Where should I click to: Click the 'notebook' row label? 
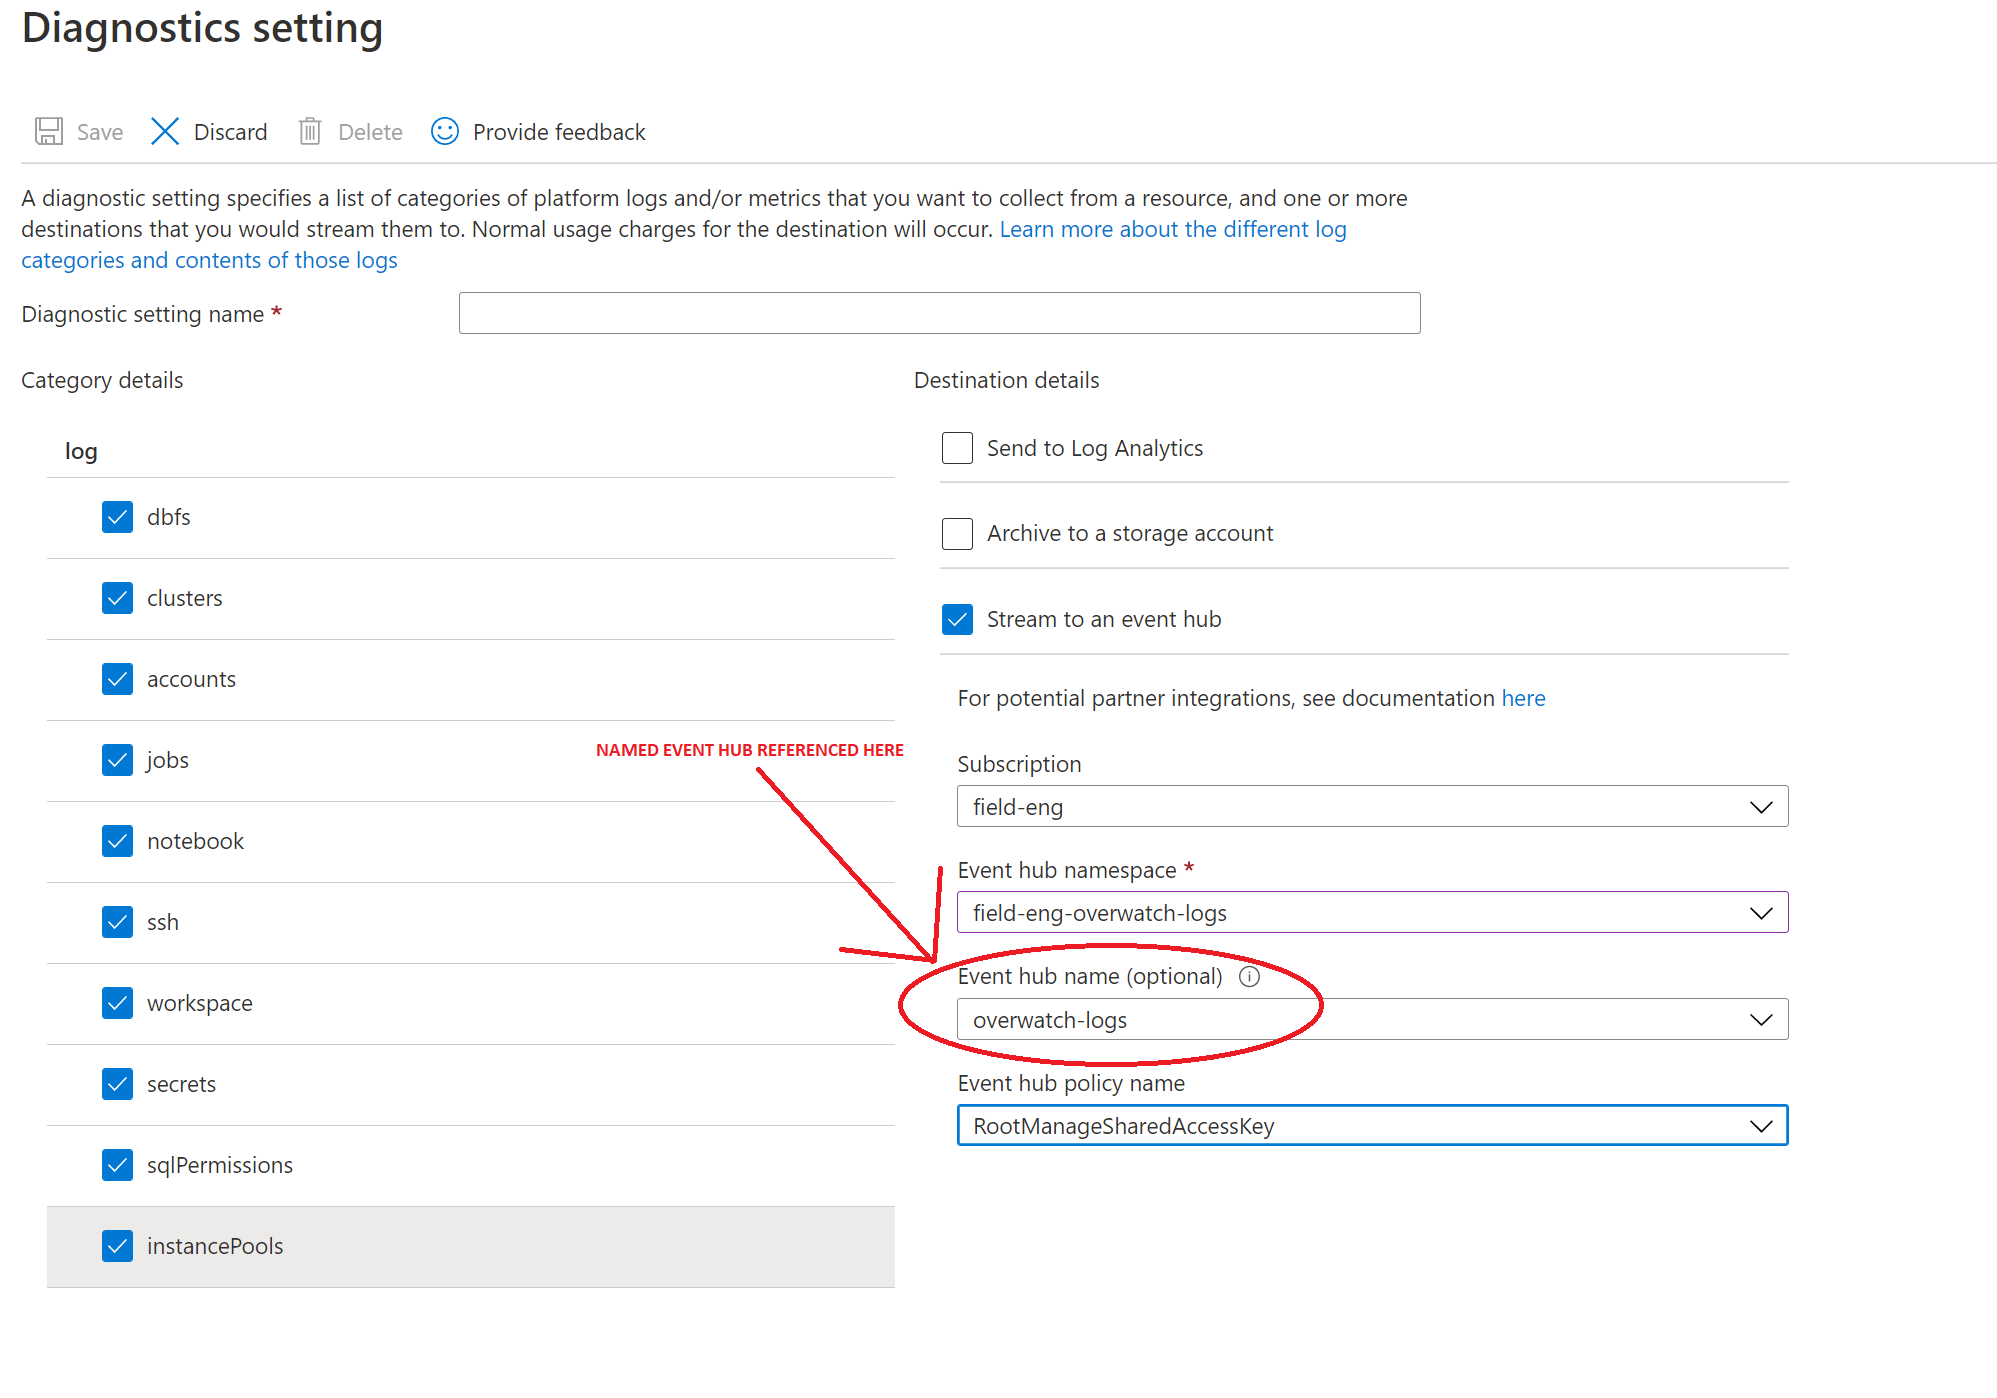point(195,841)
